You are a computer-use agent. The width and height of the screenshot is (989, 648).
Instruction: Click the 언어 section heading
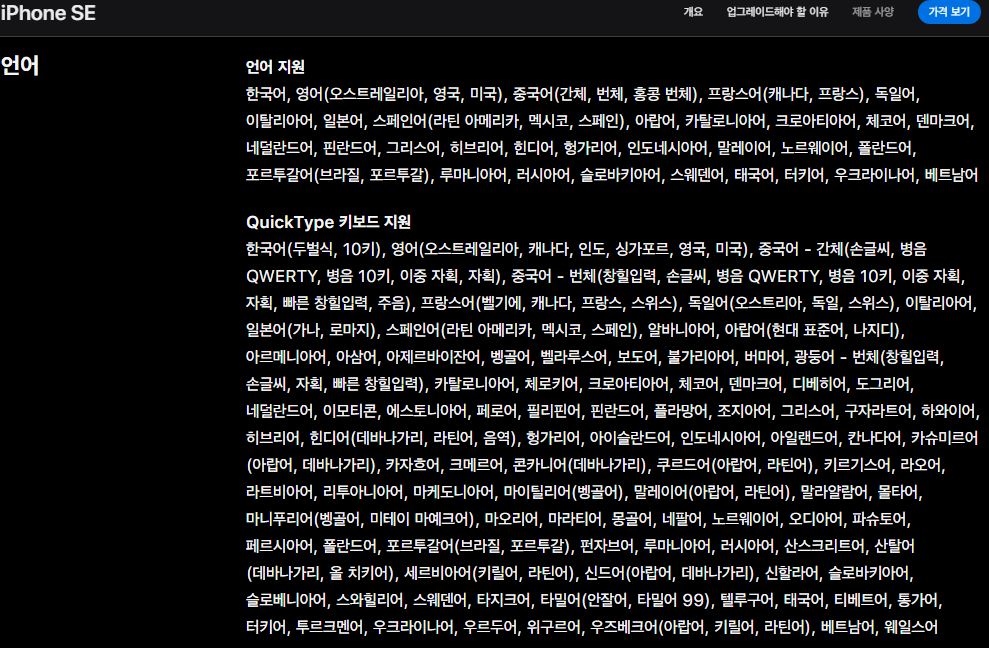point(20,66)
